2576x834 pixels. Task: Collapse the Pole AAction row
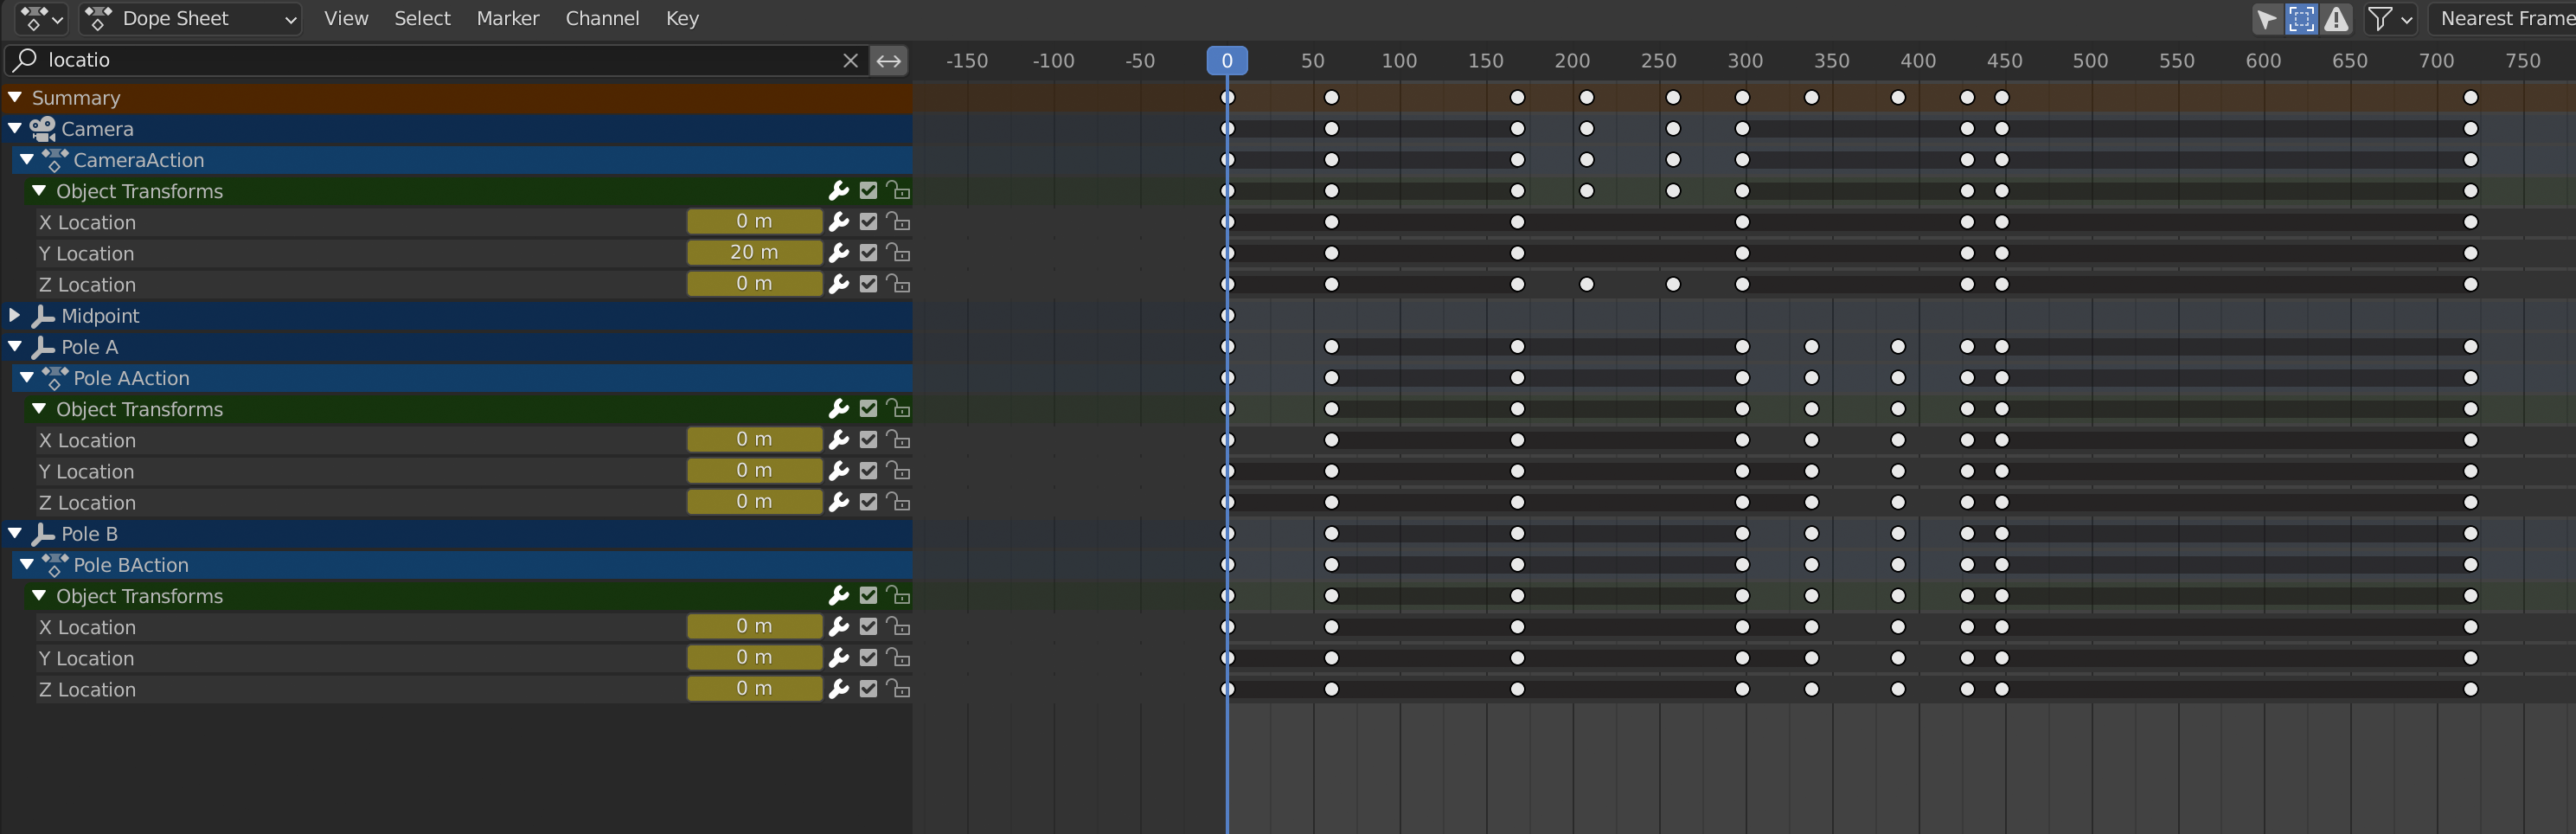pos(27,378)
